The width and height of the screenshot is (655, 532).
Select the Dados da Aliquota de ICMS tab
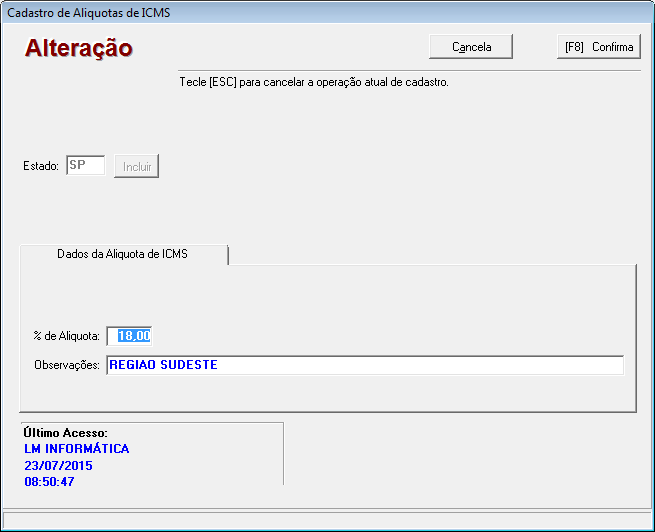tap(123, 254)
